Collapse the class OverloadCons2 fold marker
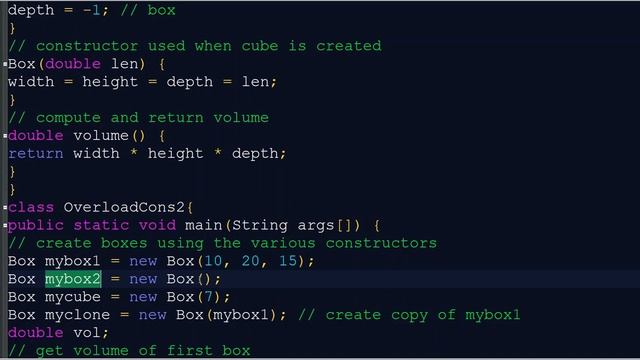Viewport: 640px width, 360px height. point(5,208)
